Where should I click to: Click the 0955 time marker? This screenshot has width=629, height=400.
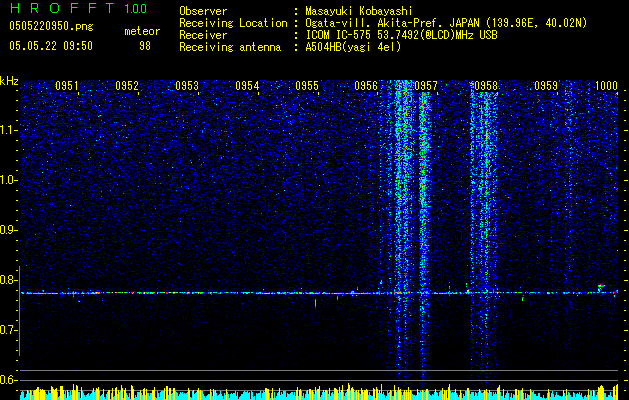pyautogui.click(x=307, y=86)
